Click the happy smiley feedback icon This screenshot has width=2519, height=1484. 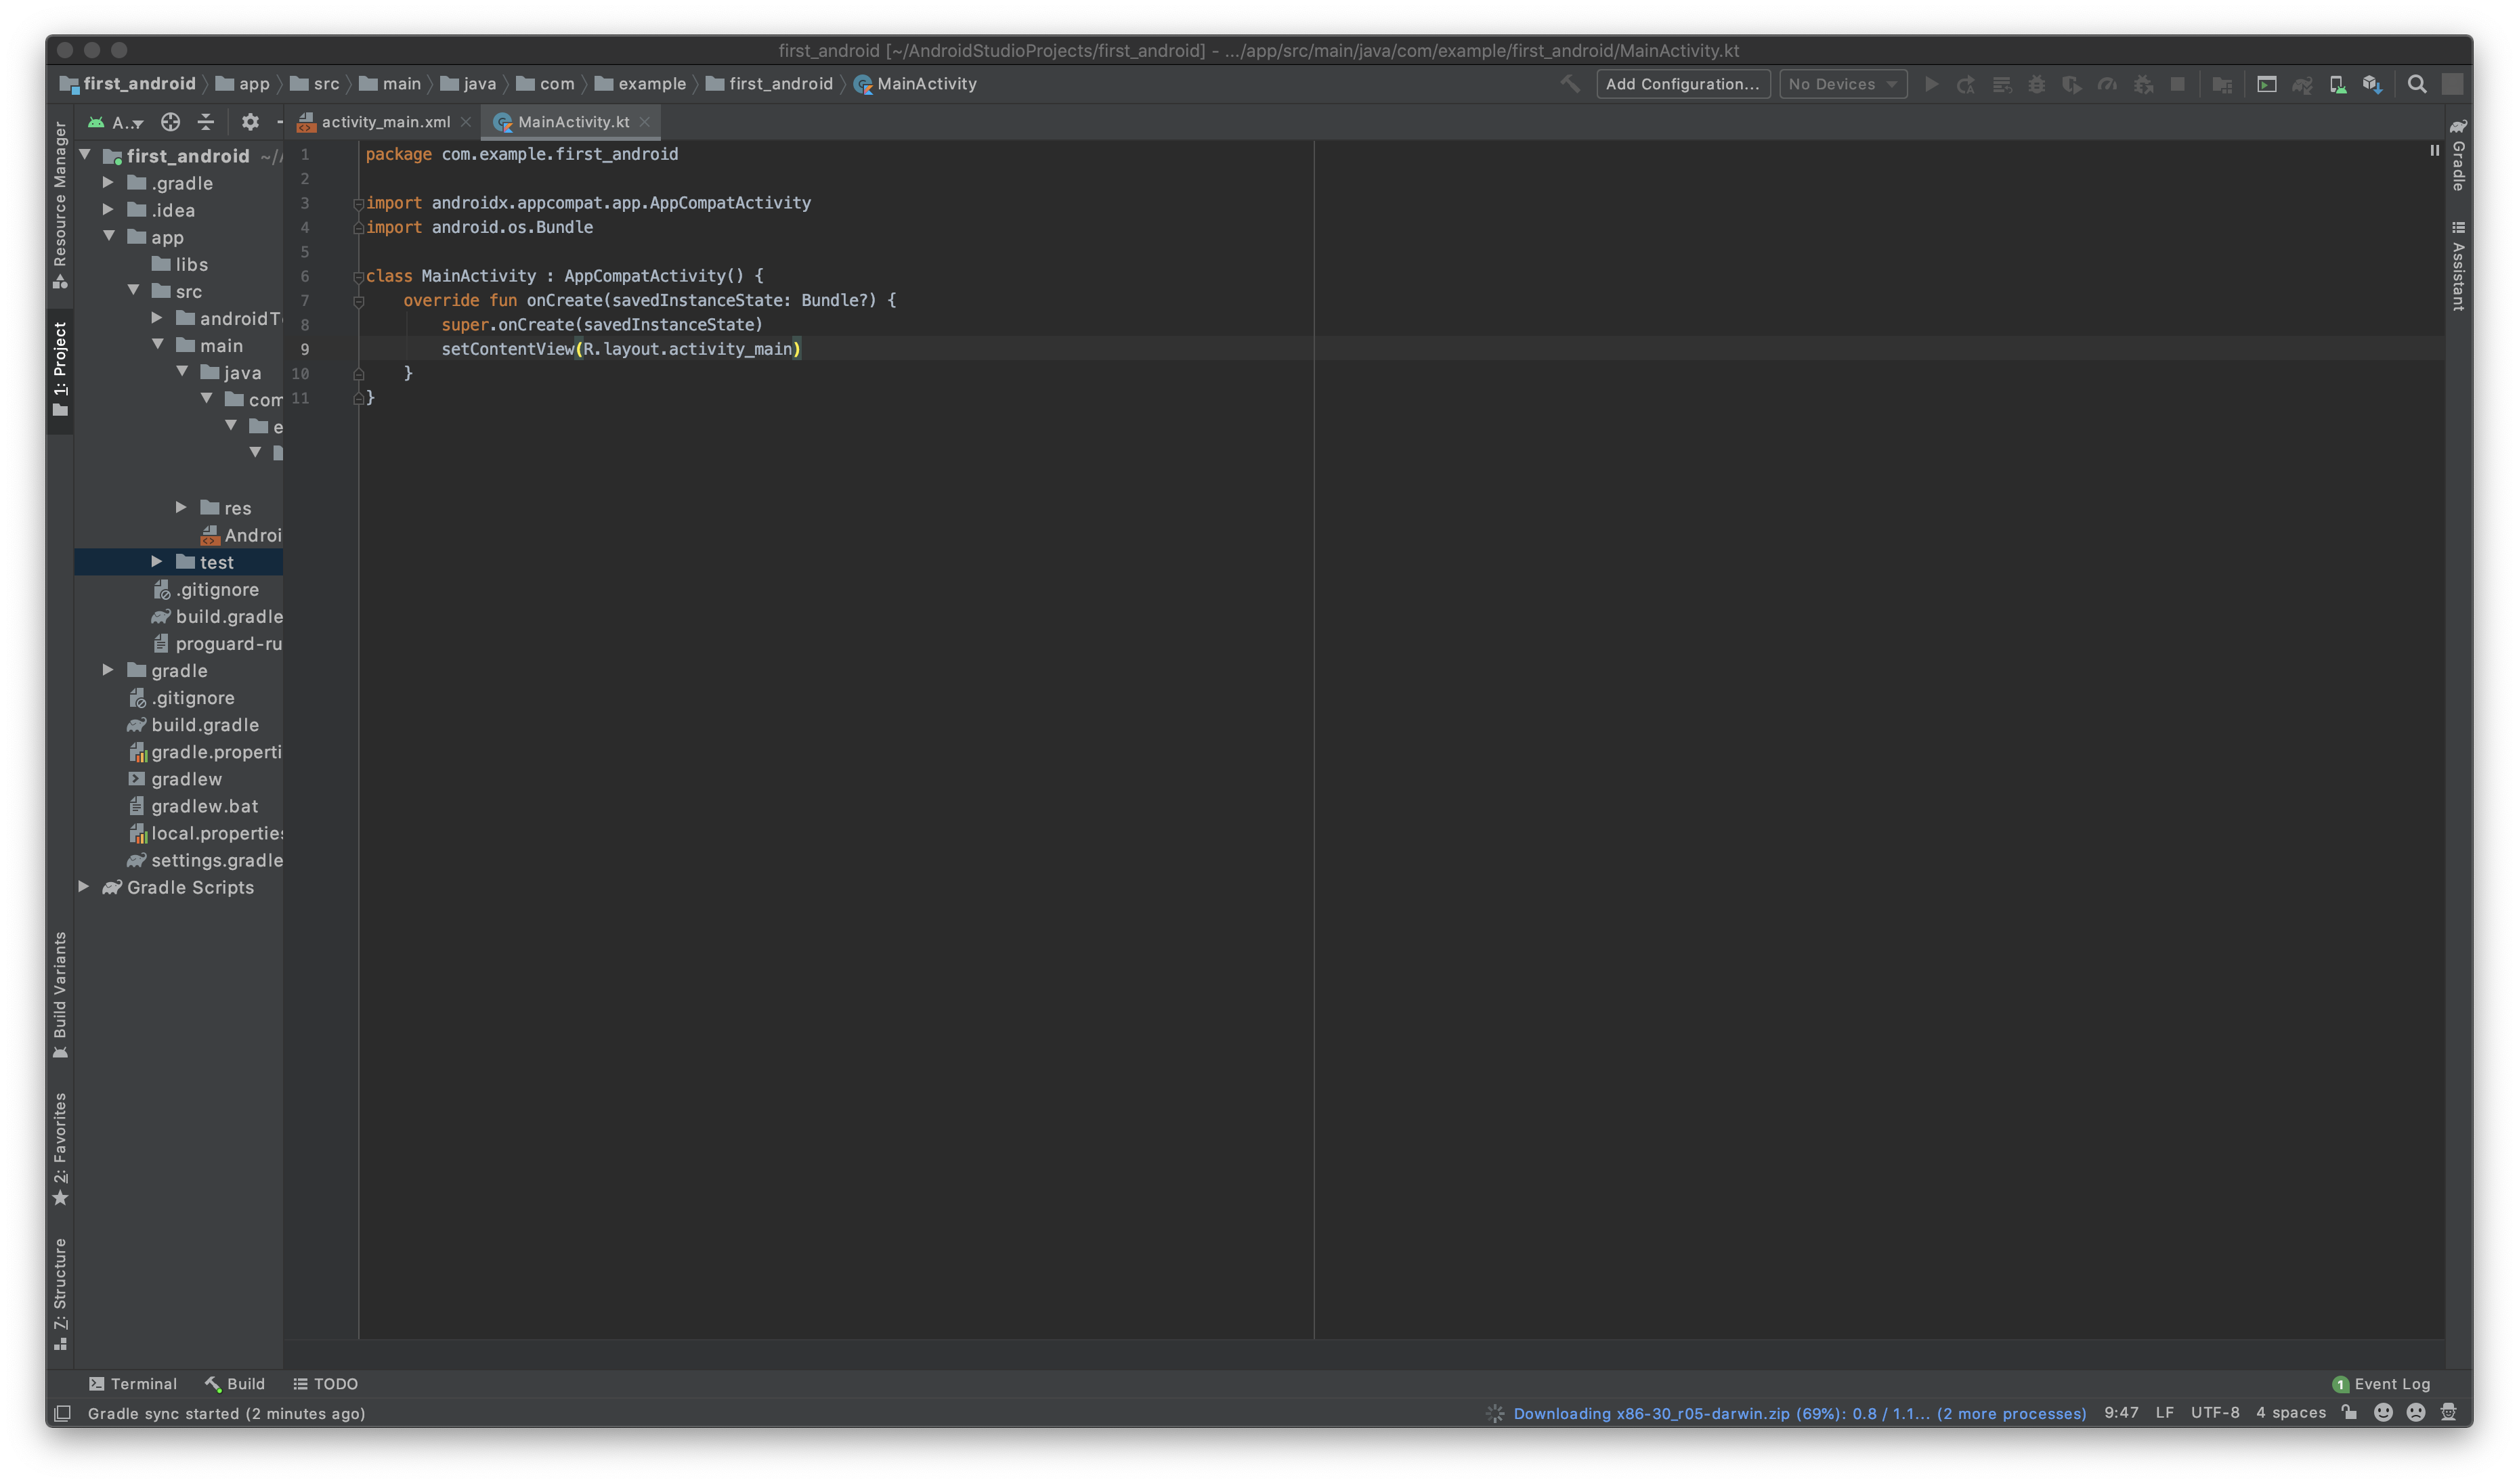[2383, 1412]
